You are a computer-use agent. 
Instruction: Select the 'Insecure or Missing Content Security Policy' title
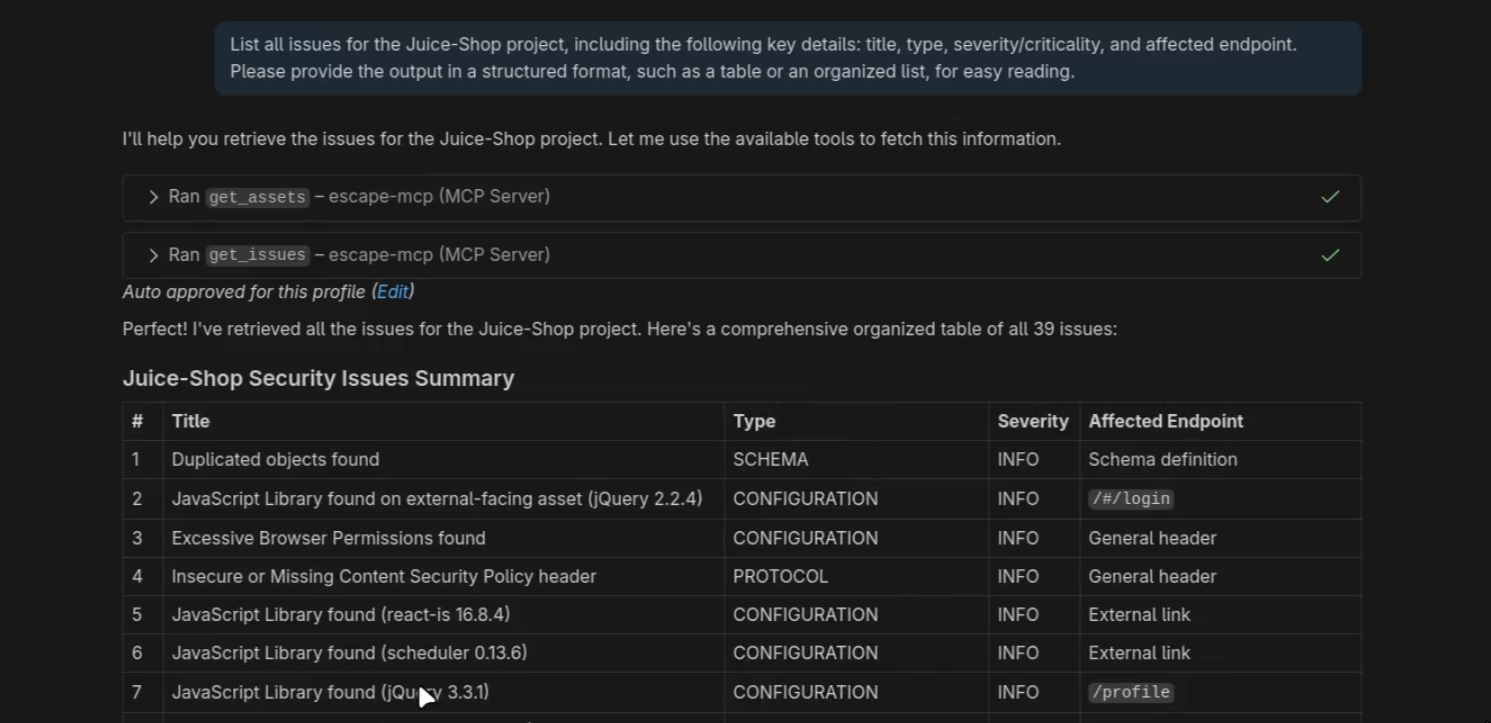[x=383, y=577]
